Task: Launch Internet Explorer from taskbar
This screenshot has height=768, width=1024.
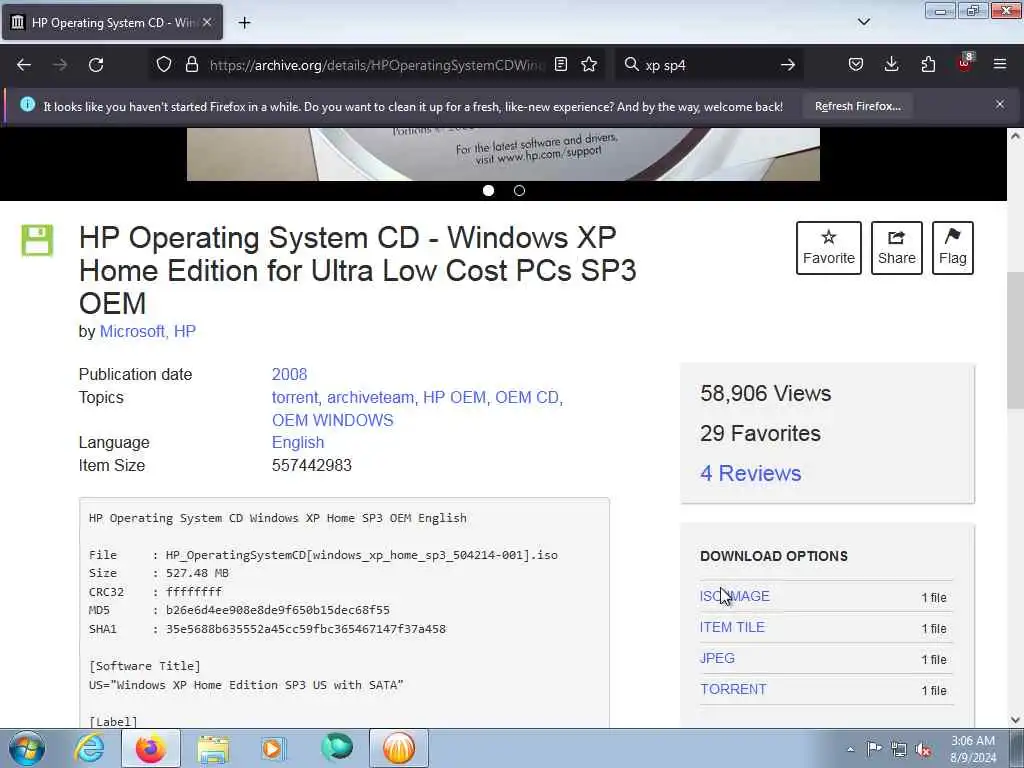Action: 89,748
